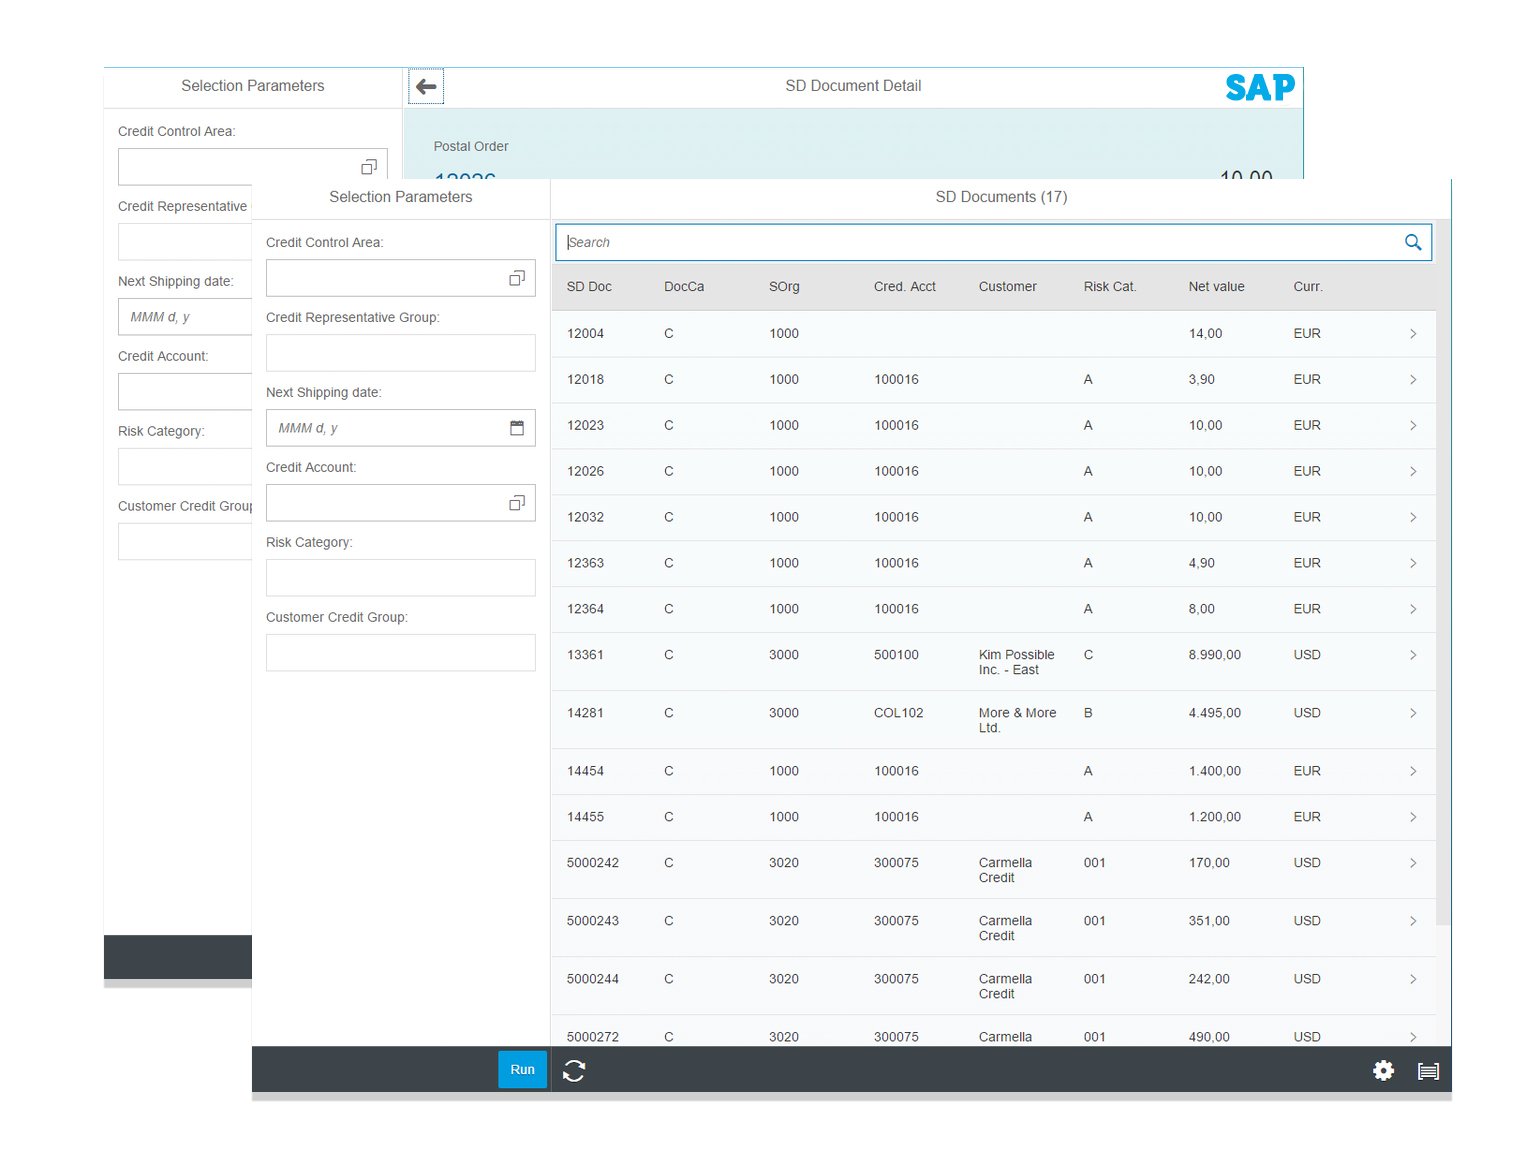Click the Net value column header
This screenshot has height=1154, width=1536.
1216,287
